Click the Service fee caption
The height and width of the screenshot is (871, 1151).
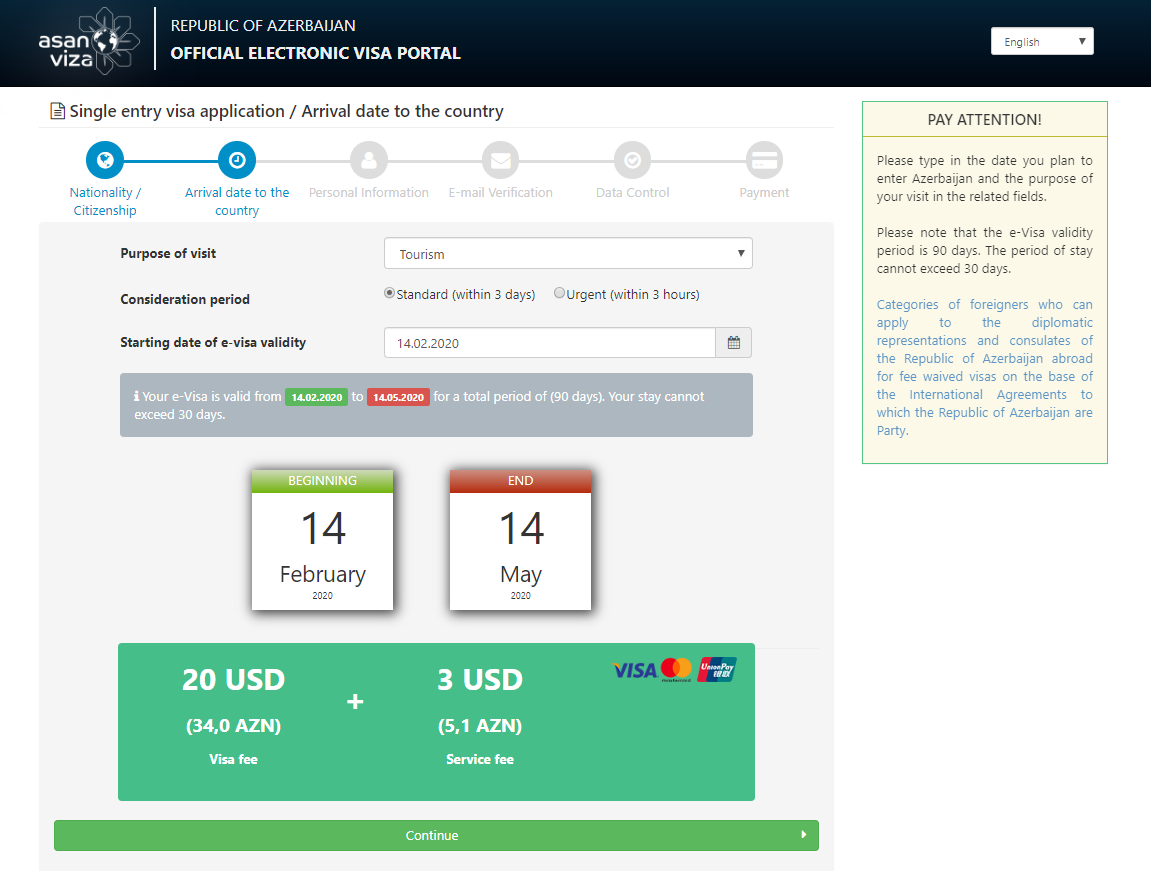480,759
